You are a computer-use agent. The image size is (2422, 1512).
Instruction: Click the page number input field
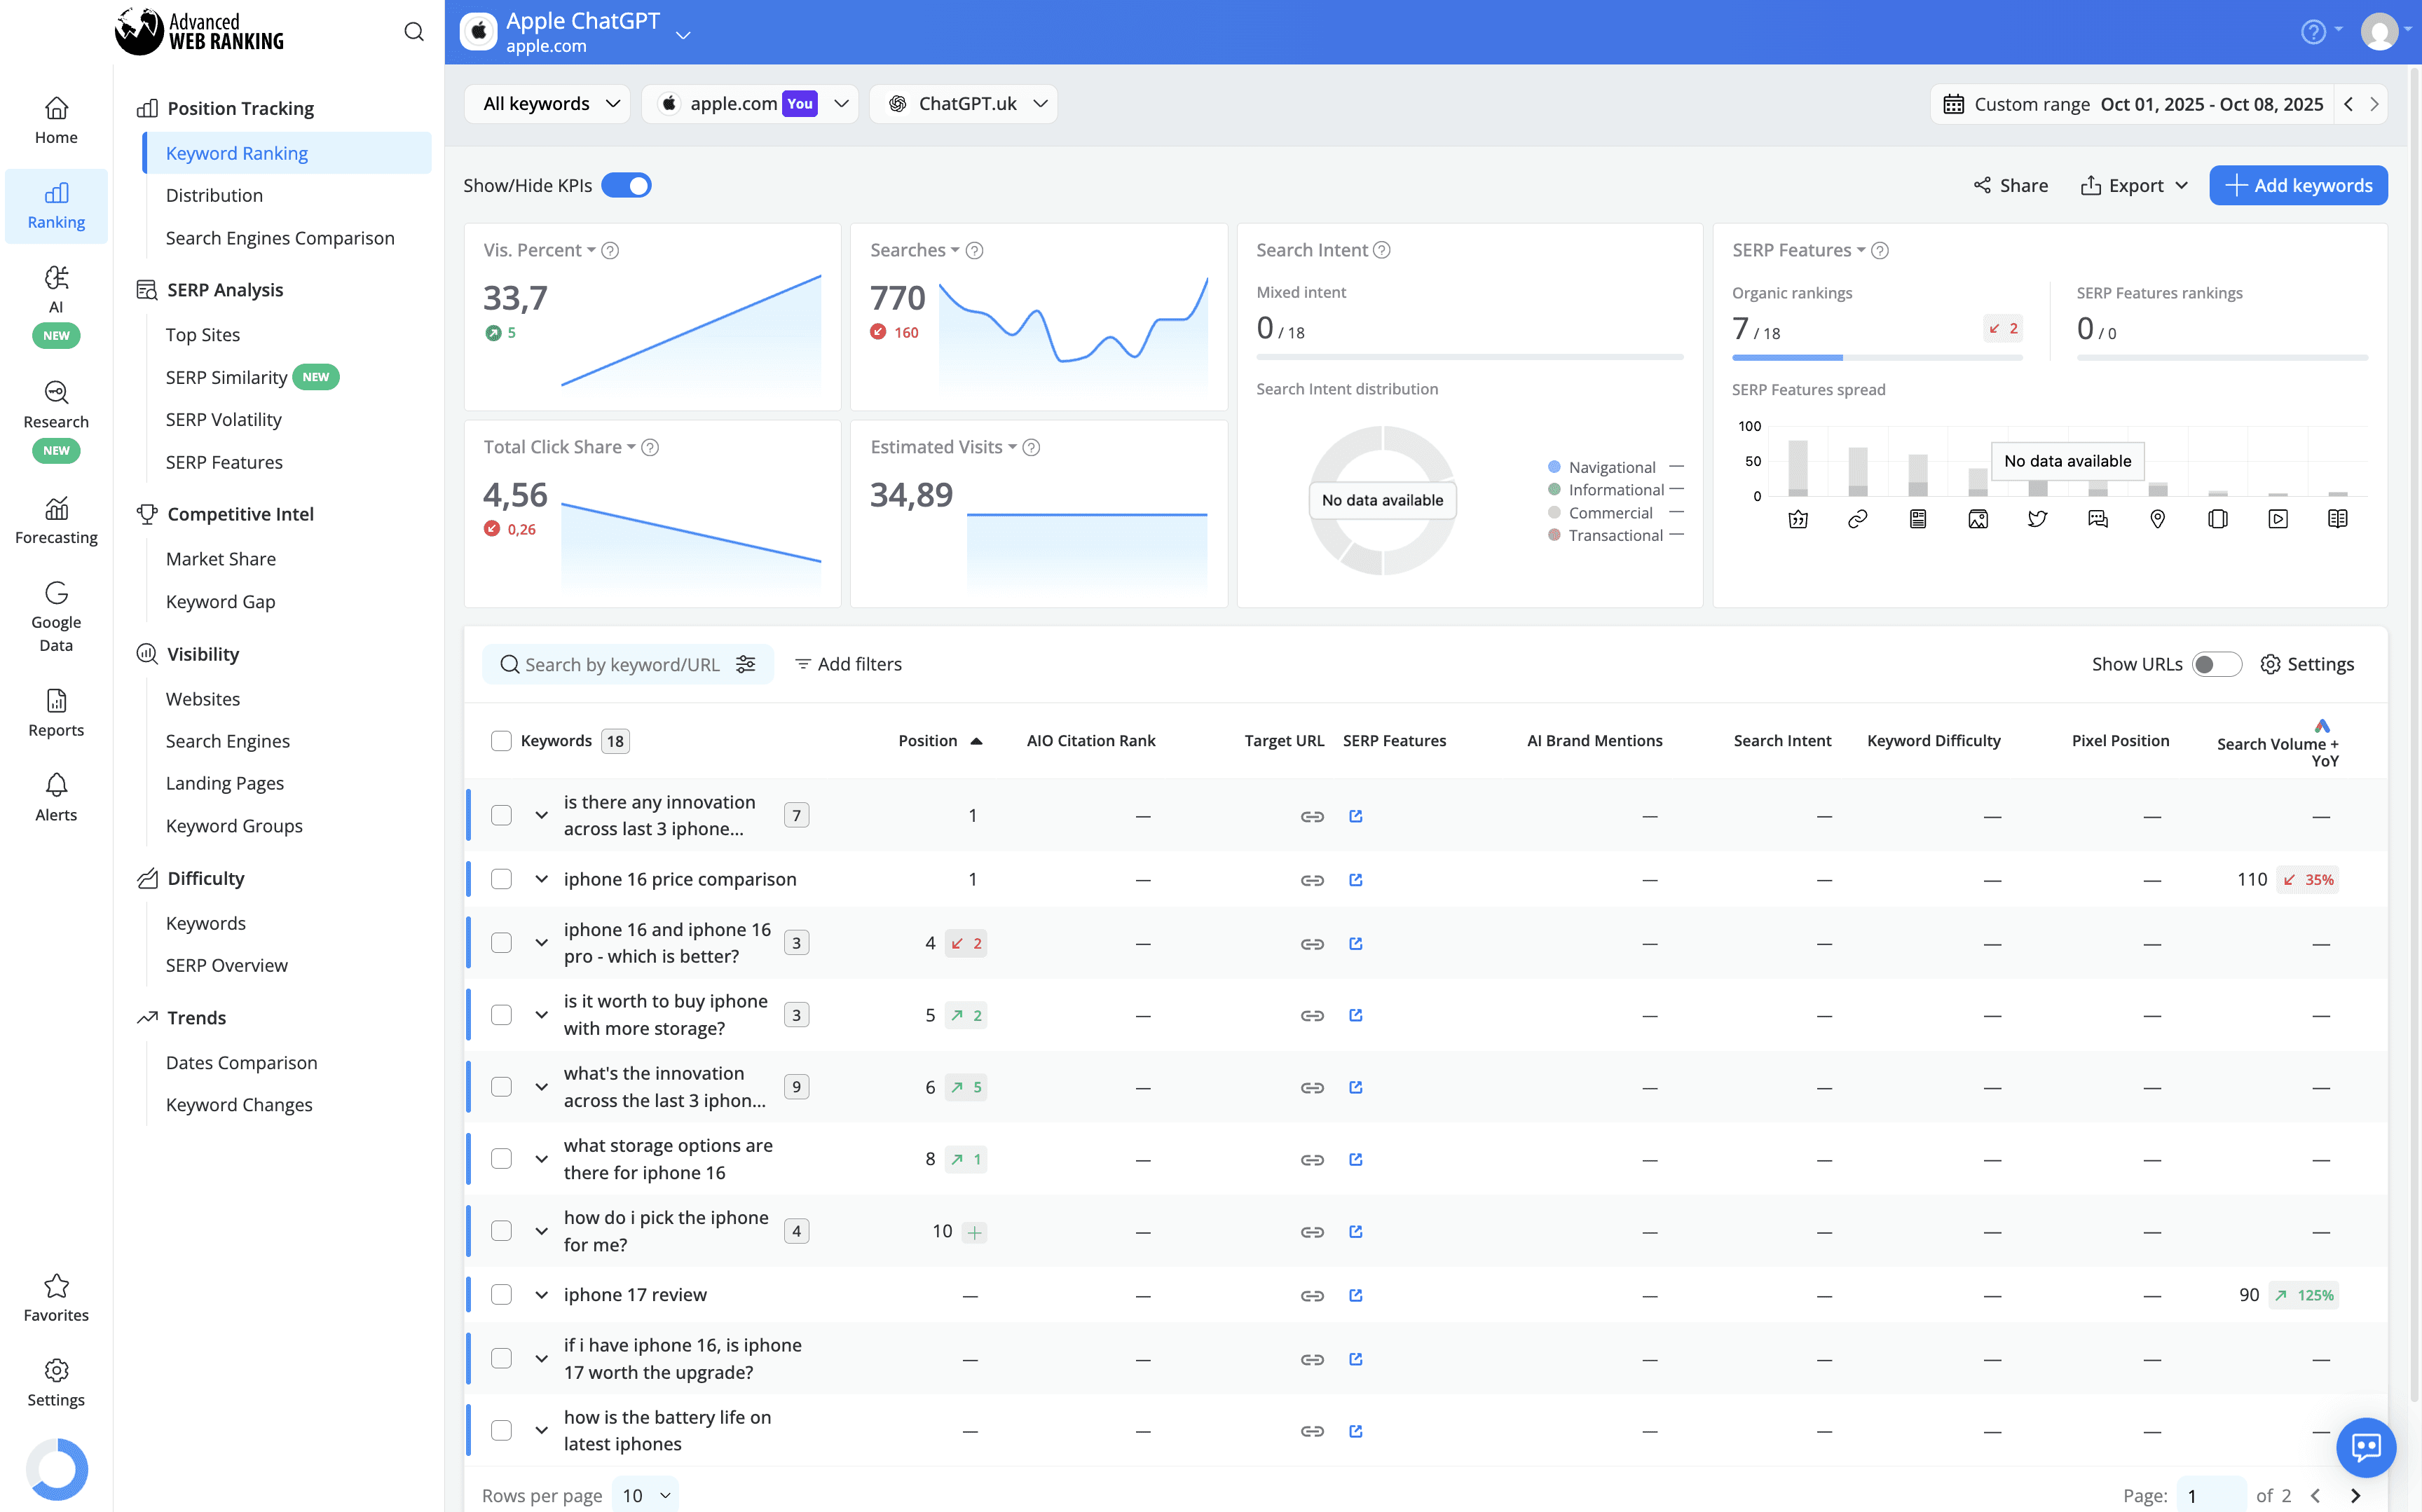click(x=2211, y=1496)
